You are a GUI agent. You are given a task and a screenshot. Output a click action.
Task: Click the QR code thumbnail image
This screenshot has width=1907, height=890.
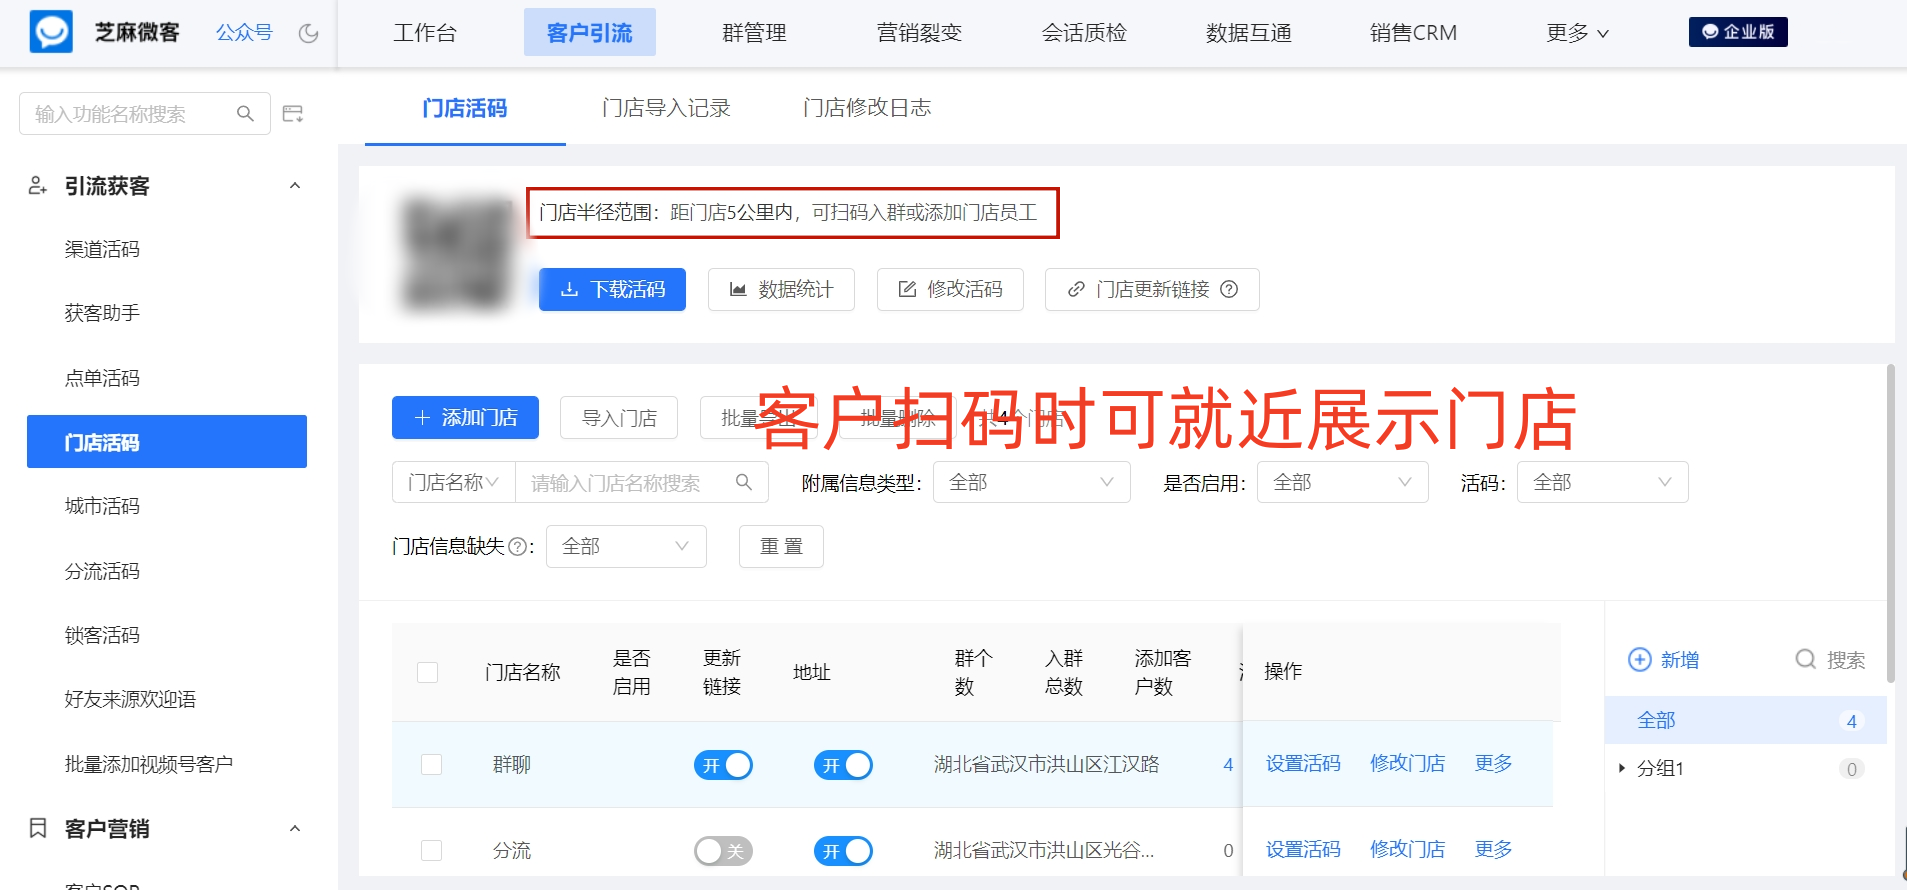[456, 253]
